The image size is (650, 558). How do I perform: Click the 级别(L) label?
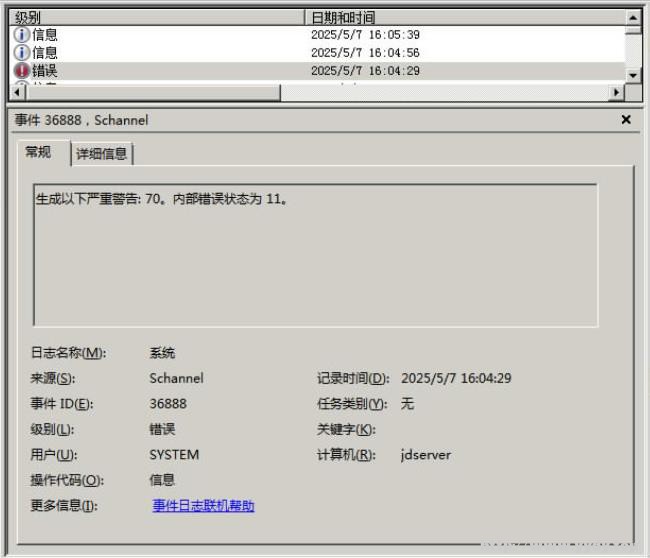(x=52, y=429)
